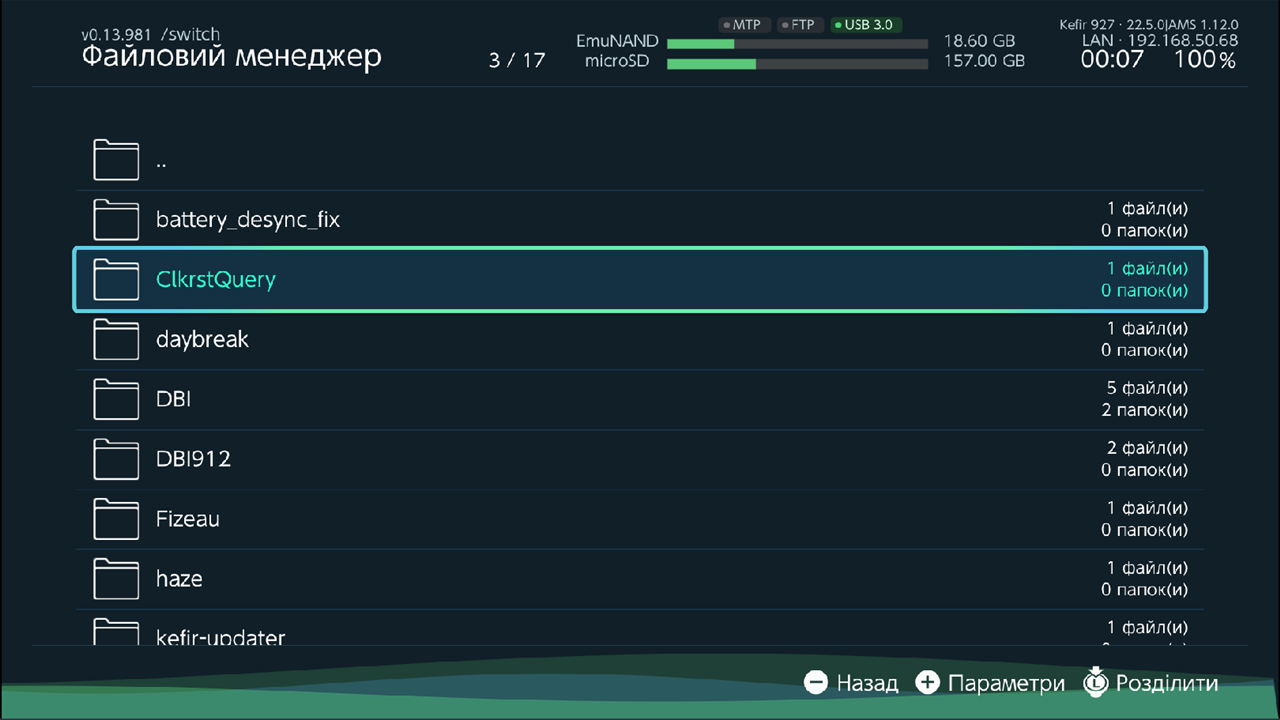Click the Файловий менеджер title
This screenshot has height=720, width=1280.
[231, 57]
